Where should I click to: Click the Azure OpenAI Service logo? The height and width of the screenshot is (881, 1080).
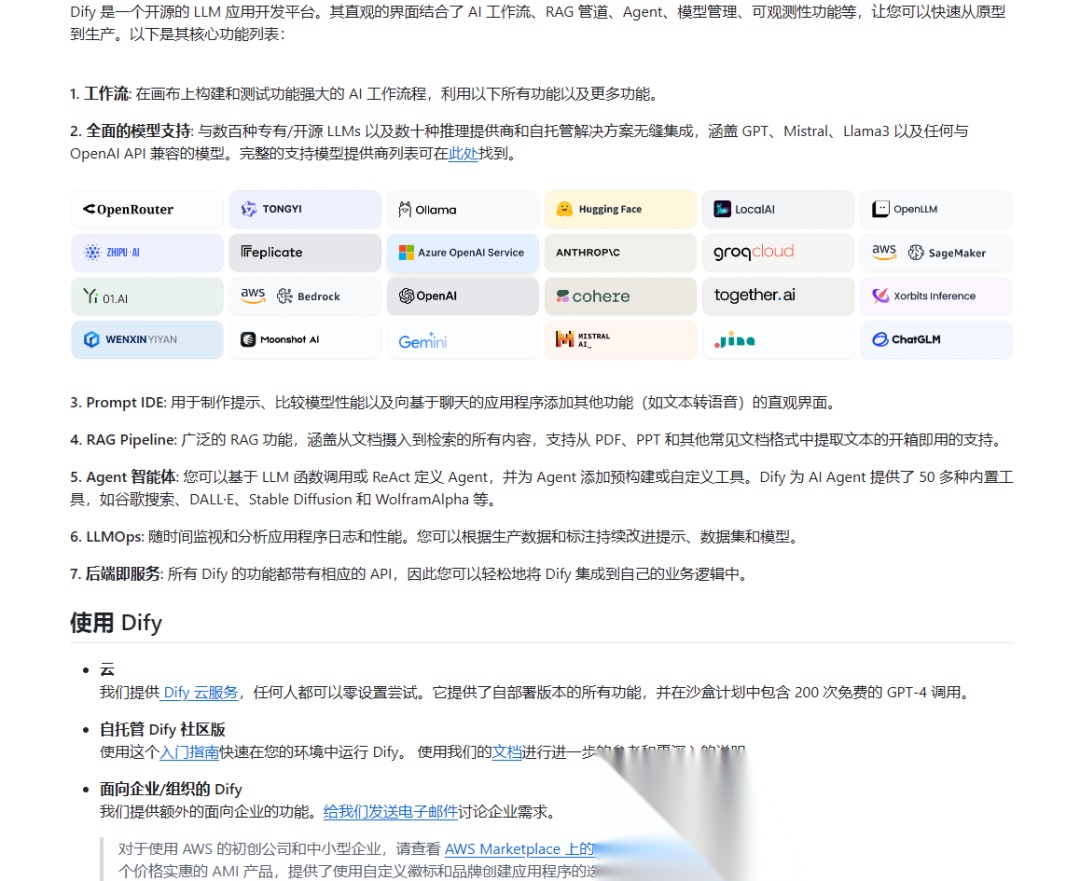point(462,253)
